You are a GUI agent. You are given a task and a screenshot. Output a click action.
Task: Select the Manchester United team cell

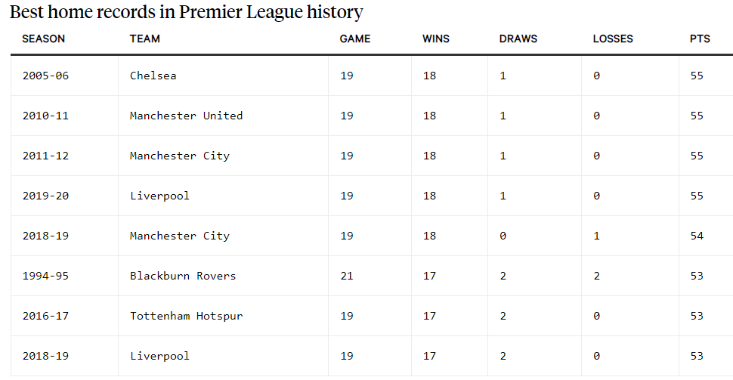click(223, 116)
